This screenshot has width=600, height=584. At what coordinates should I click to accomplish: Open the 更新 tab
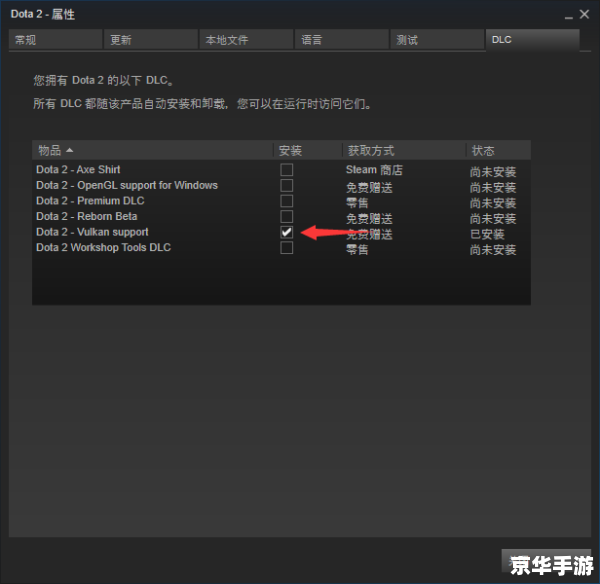point(151,40)
